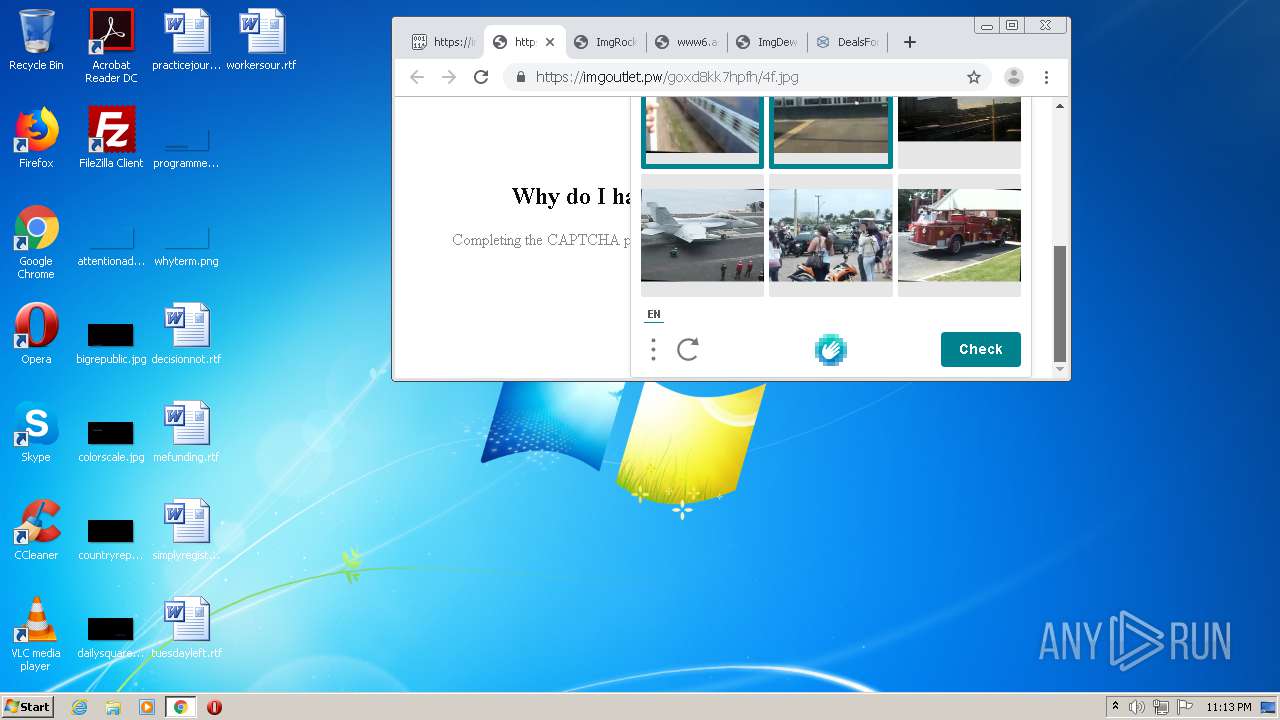Select the red fire truck tile
This screenshot has width=1280, height=720.
(959, 236)
